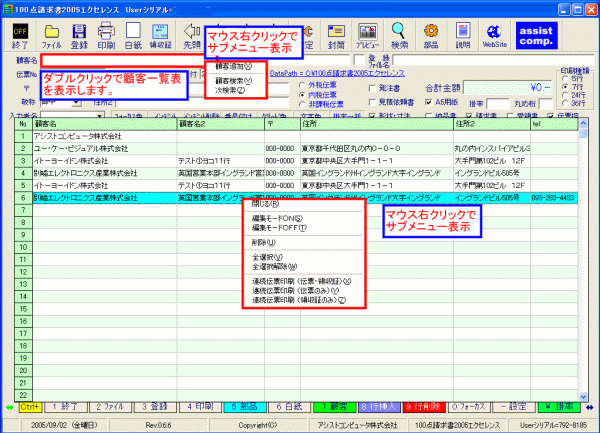Viewport: 600px width, 433px height.
Task: Click the assist comp. logo
Action: click(x=536, y=35)
